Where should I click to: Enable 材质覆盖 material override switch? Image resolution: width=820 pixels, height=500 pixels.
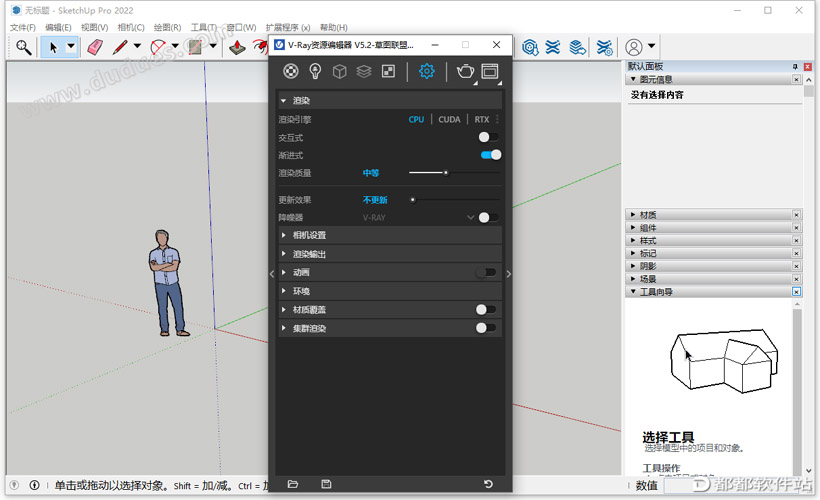[x=486, y=310]
